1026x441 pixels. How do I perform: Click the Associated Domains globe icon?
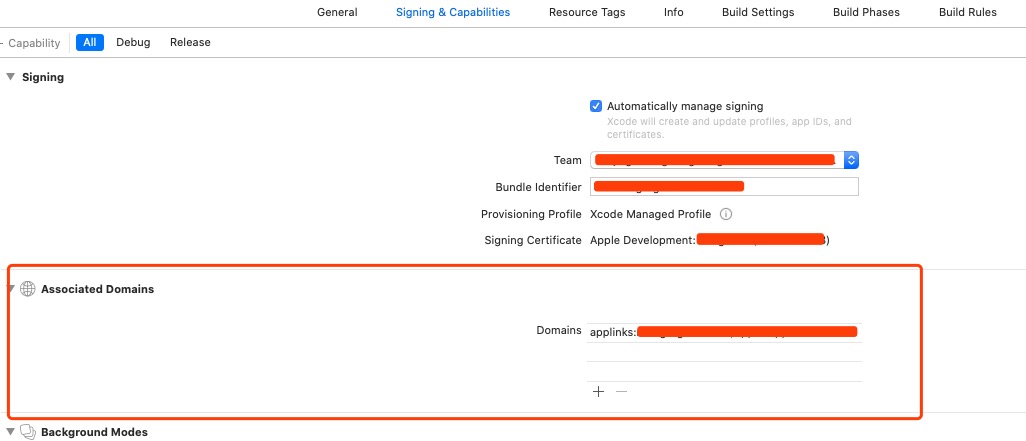point(27,289)
